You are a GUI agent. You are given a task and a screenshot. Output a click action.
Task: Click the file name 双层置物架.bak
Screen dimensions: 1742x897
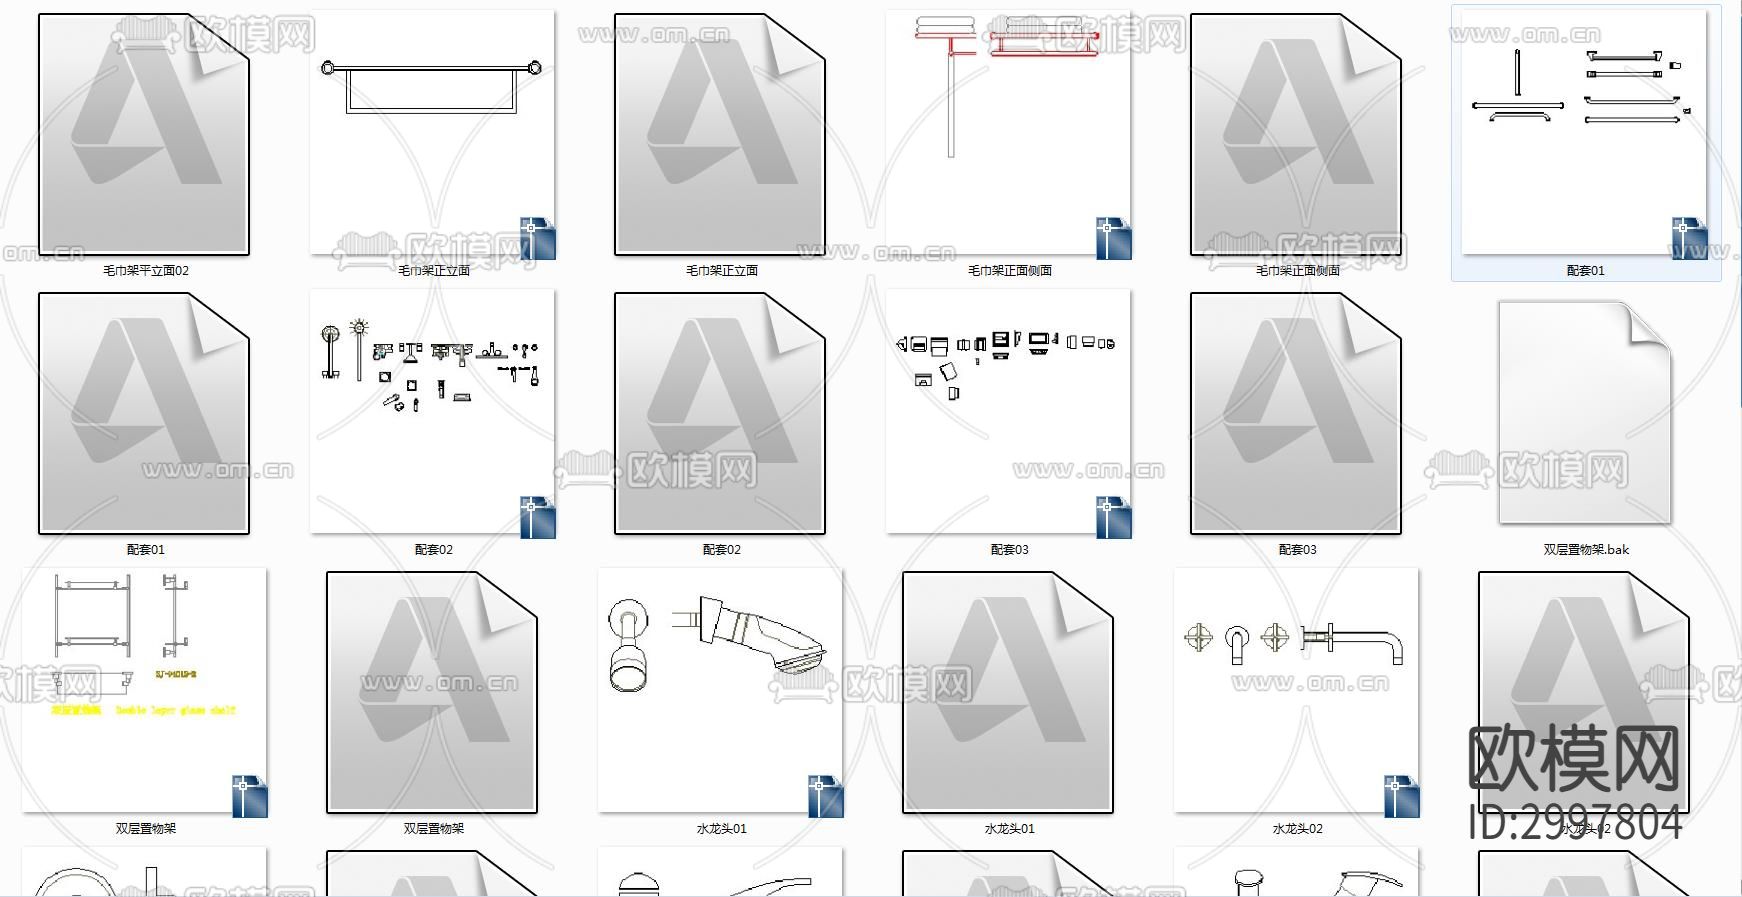coord(1587,550)
